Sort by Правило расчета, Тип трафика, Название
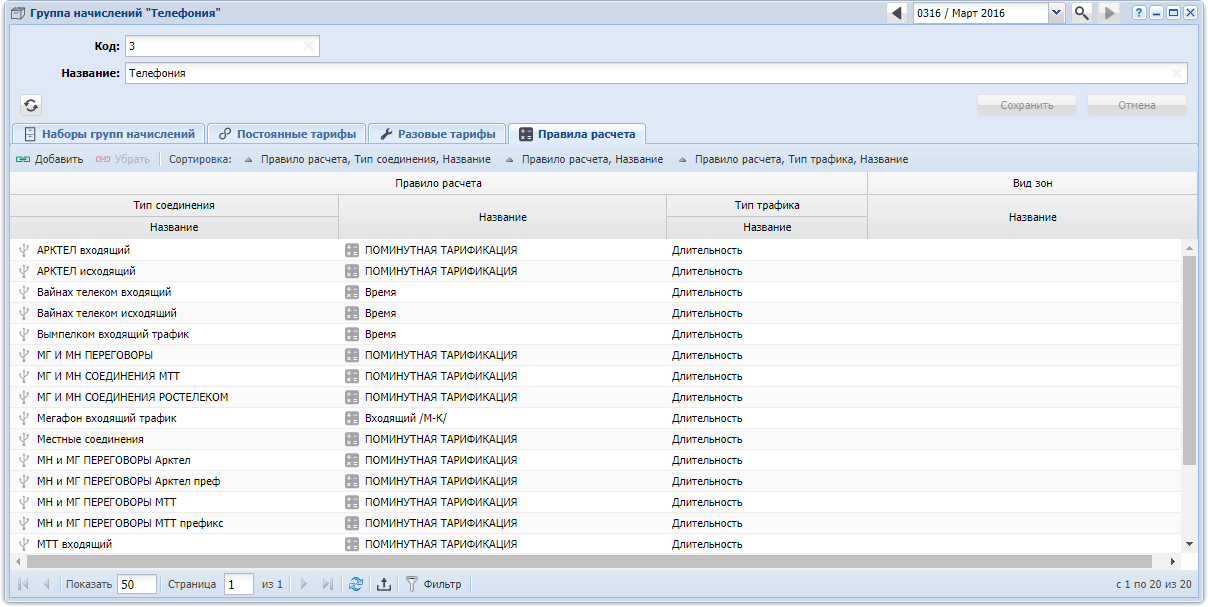 pos(793,159)
